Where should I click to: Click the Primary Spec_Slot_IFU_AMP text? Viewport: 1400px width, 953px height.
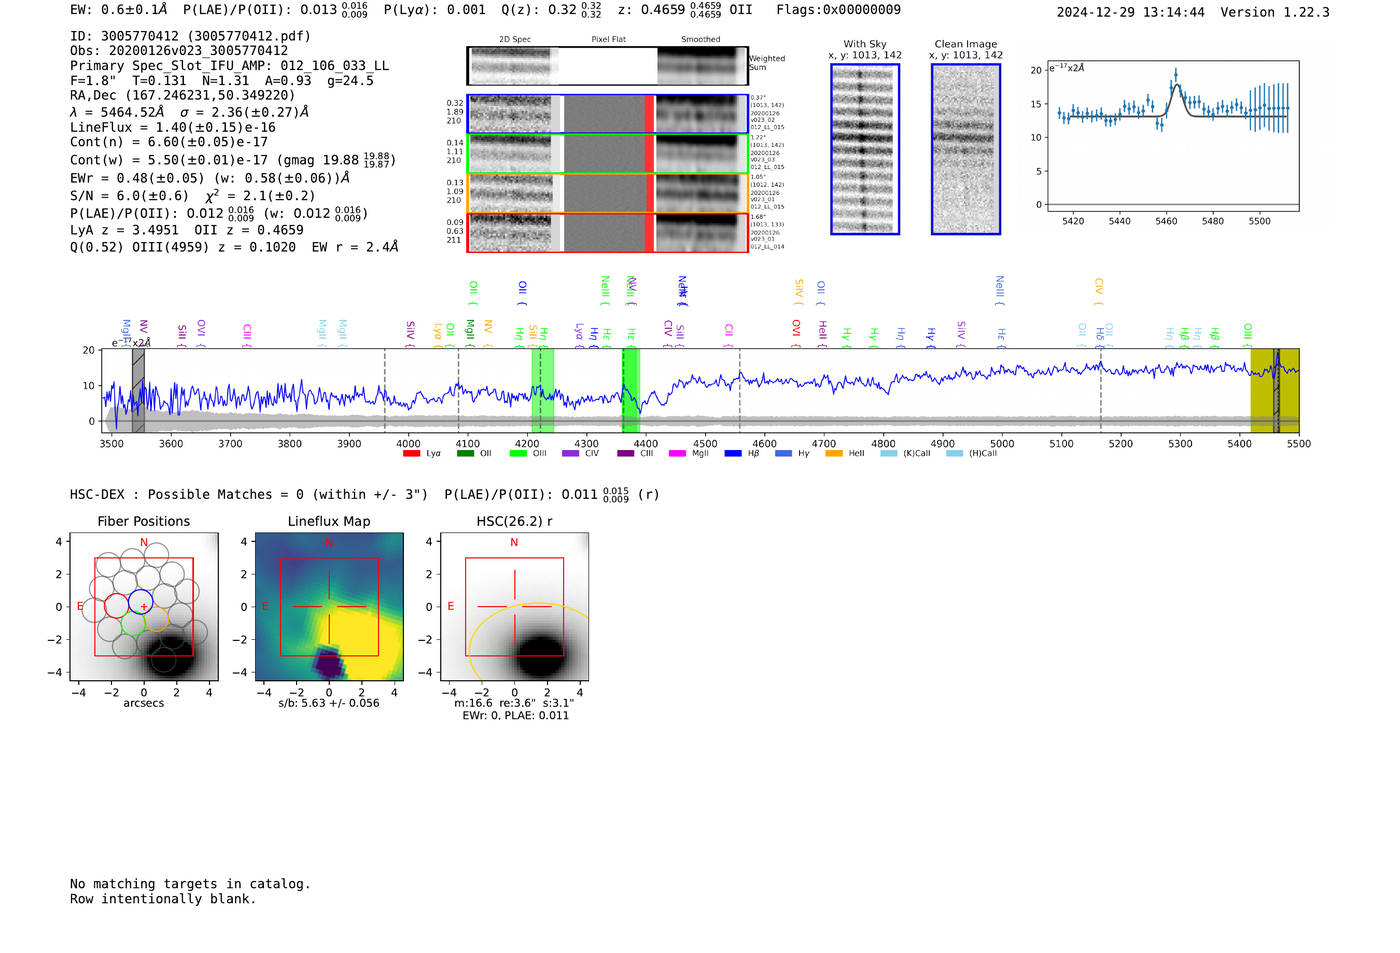click(x=229, y=66)
